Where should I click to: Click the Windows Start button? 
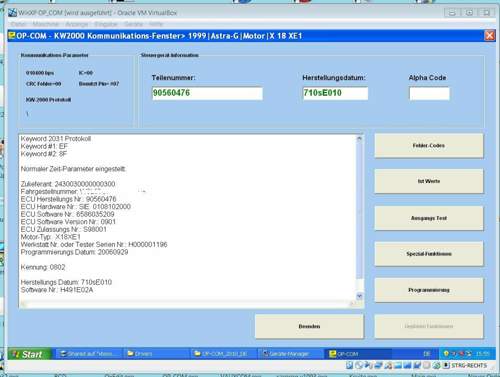coord(29,354)
